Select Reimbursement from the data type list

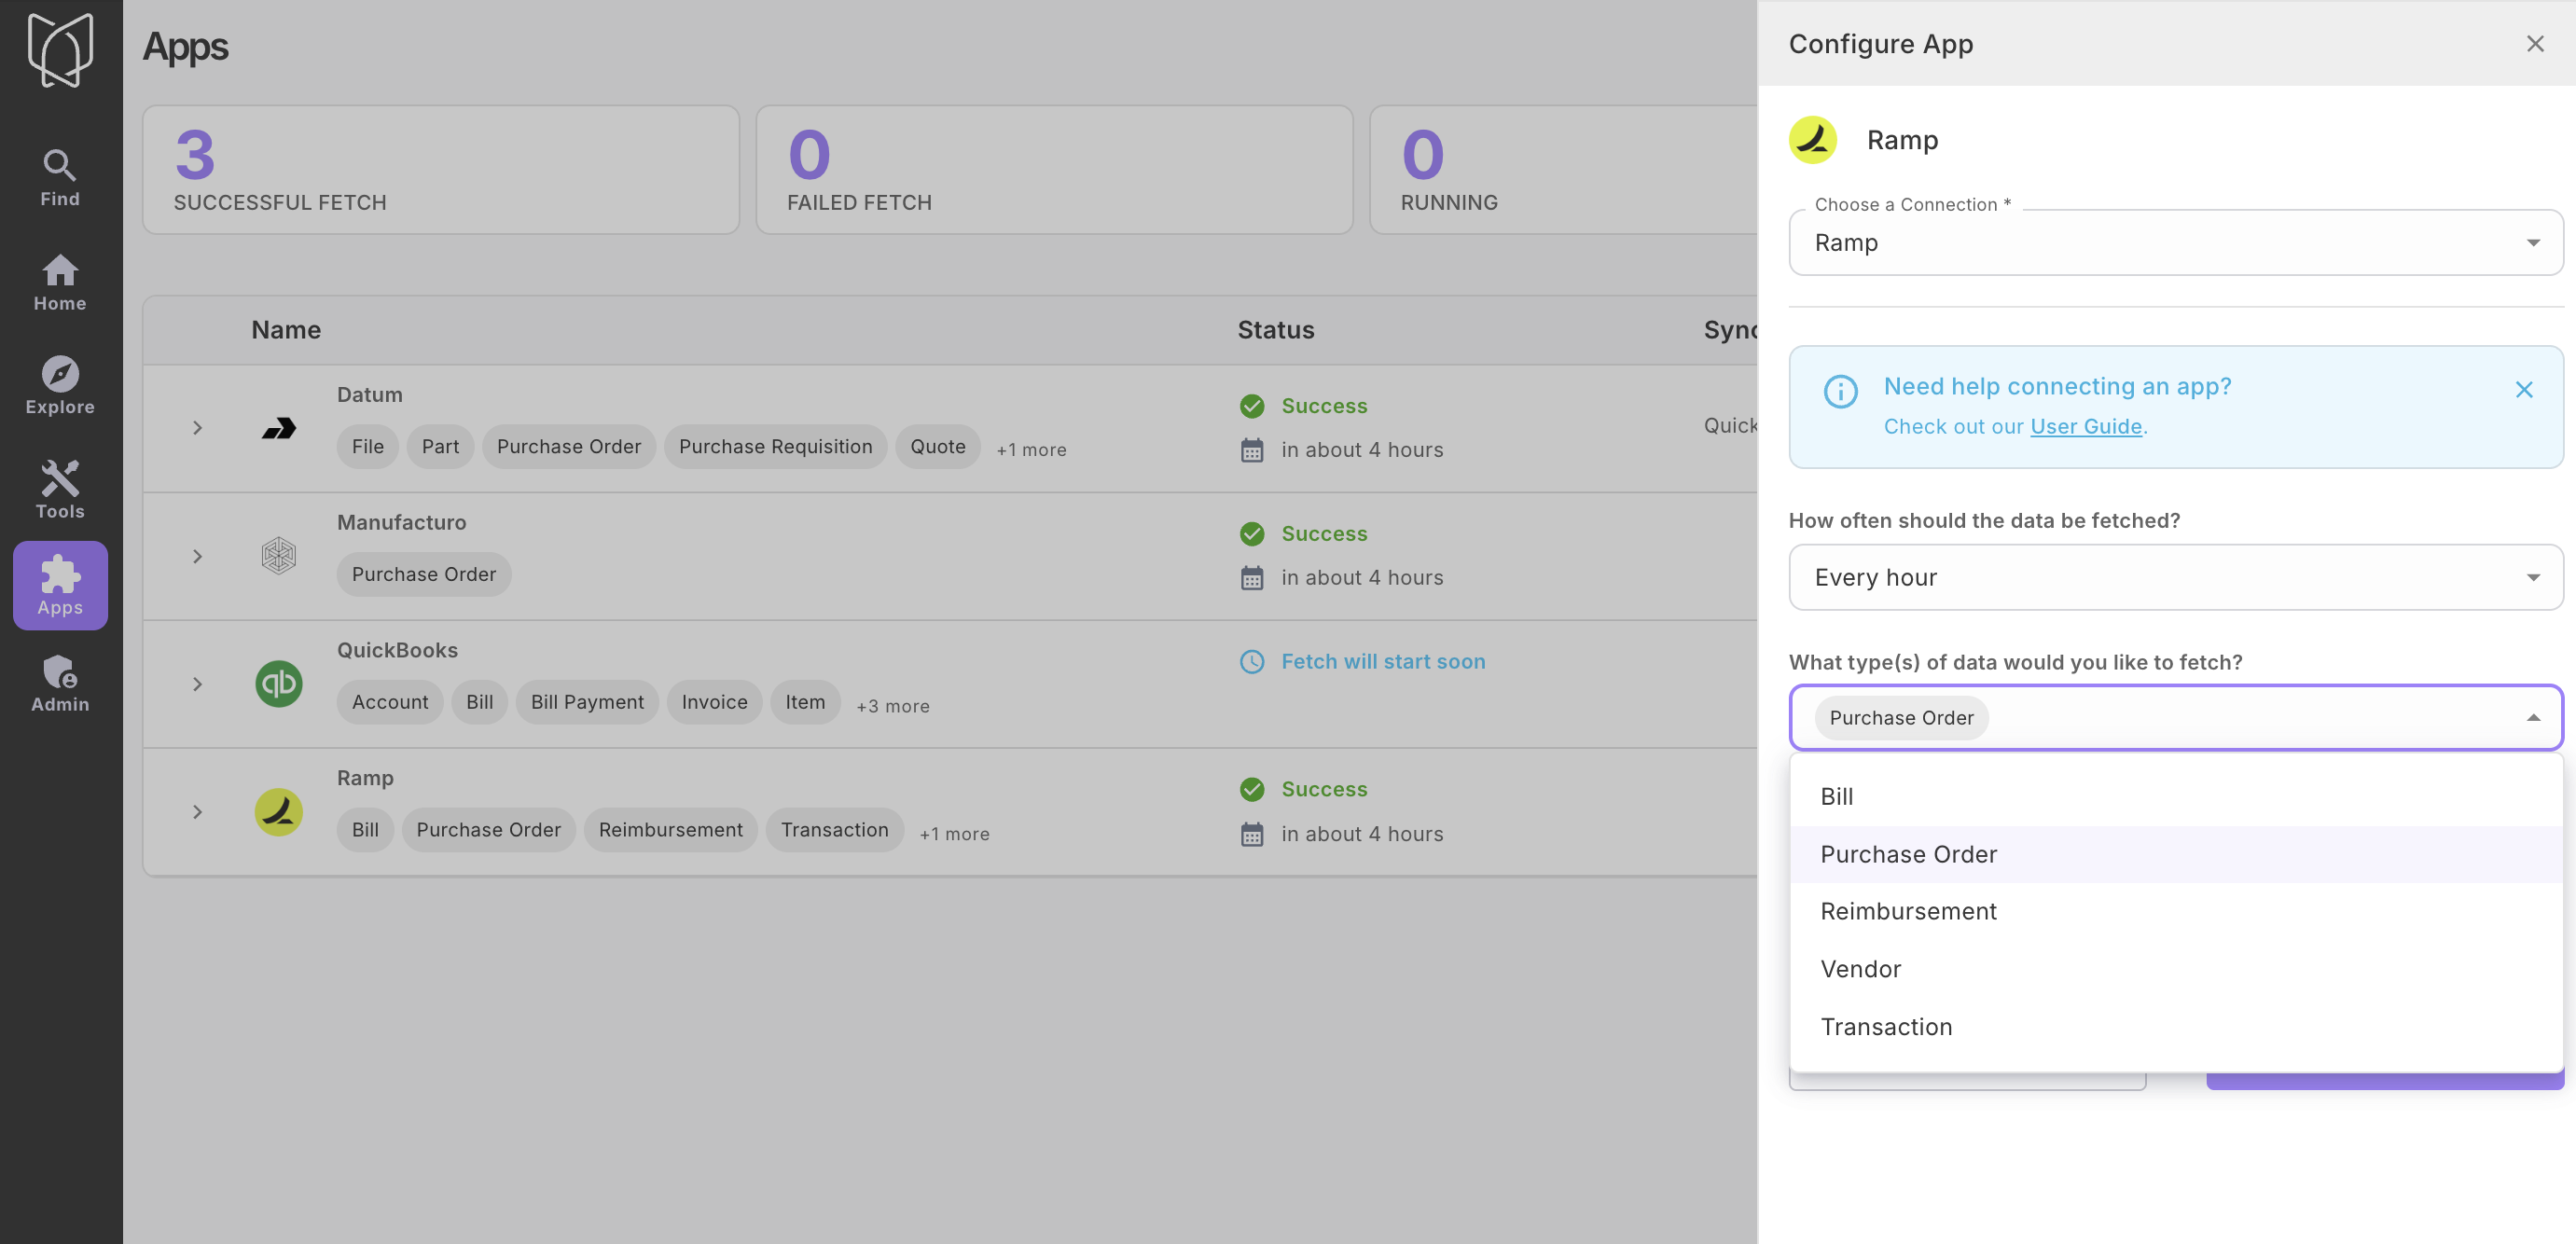click(x=2176, y=912)
